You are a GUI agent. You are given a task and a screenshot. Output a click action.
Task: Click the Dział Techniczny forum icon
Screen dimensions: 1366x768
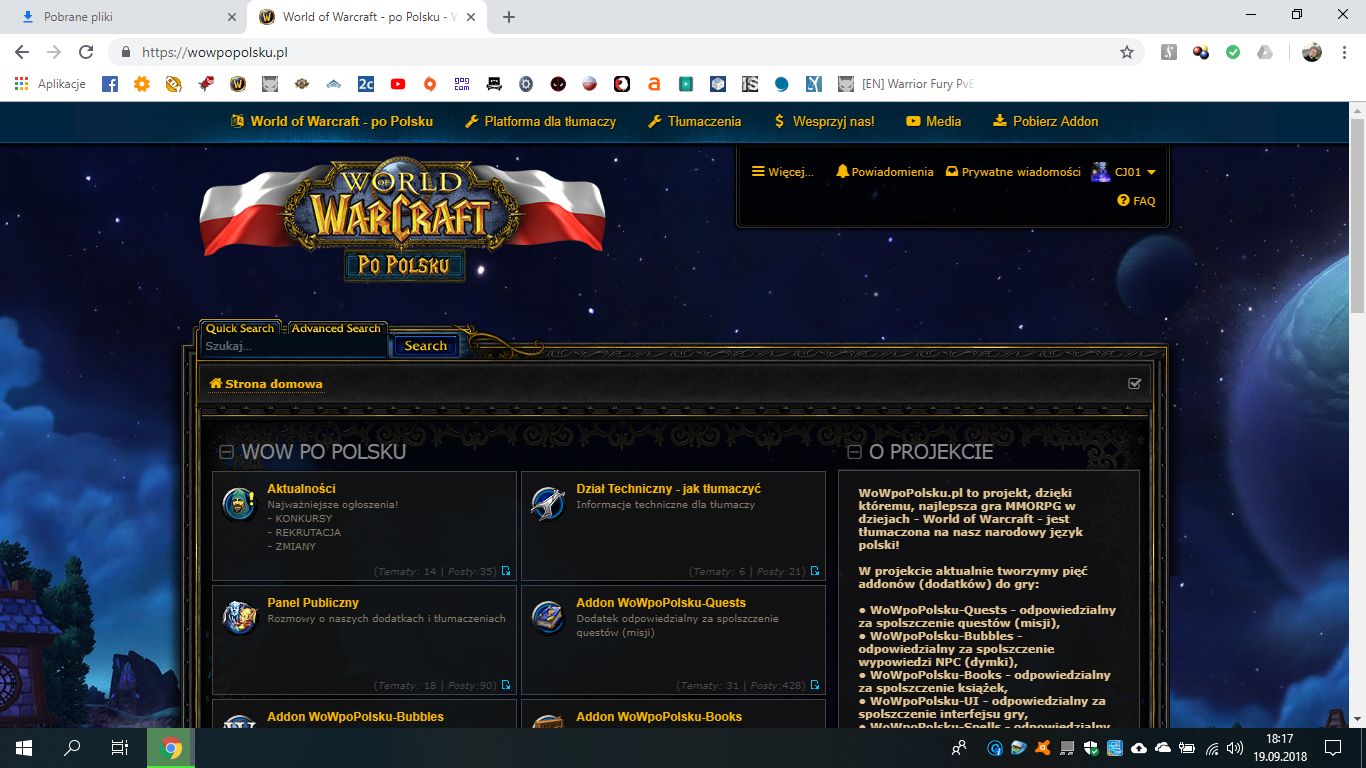coord(547,504)
